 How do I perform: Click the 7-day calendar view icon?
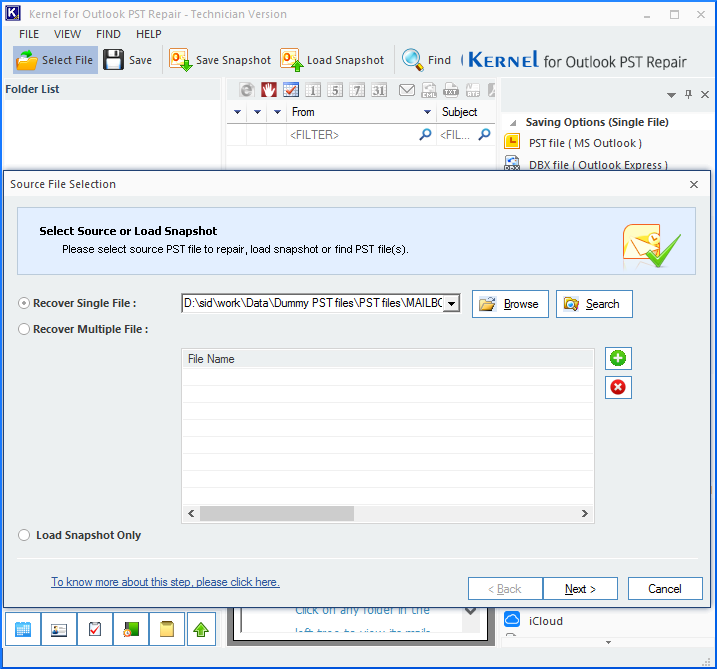(x=357, y=90)
